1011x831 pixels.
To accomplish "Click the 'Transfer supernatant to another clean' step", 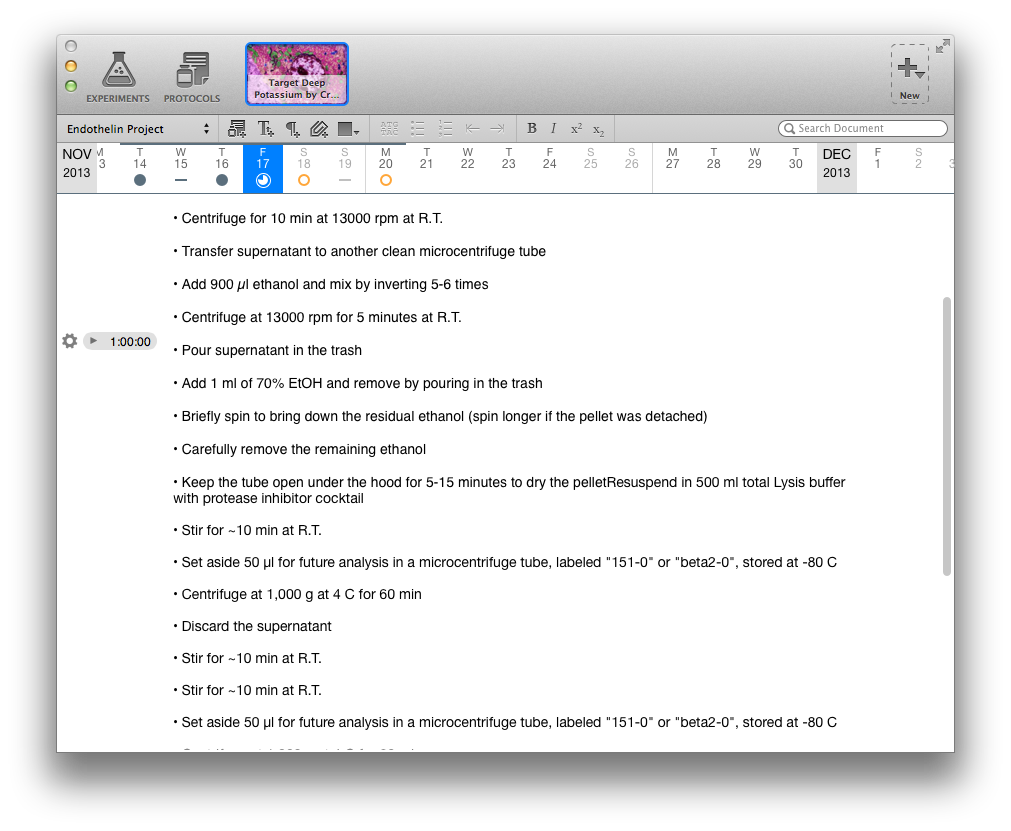I will coord(359,251).
